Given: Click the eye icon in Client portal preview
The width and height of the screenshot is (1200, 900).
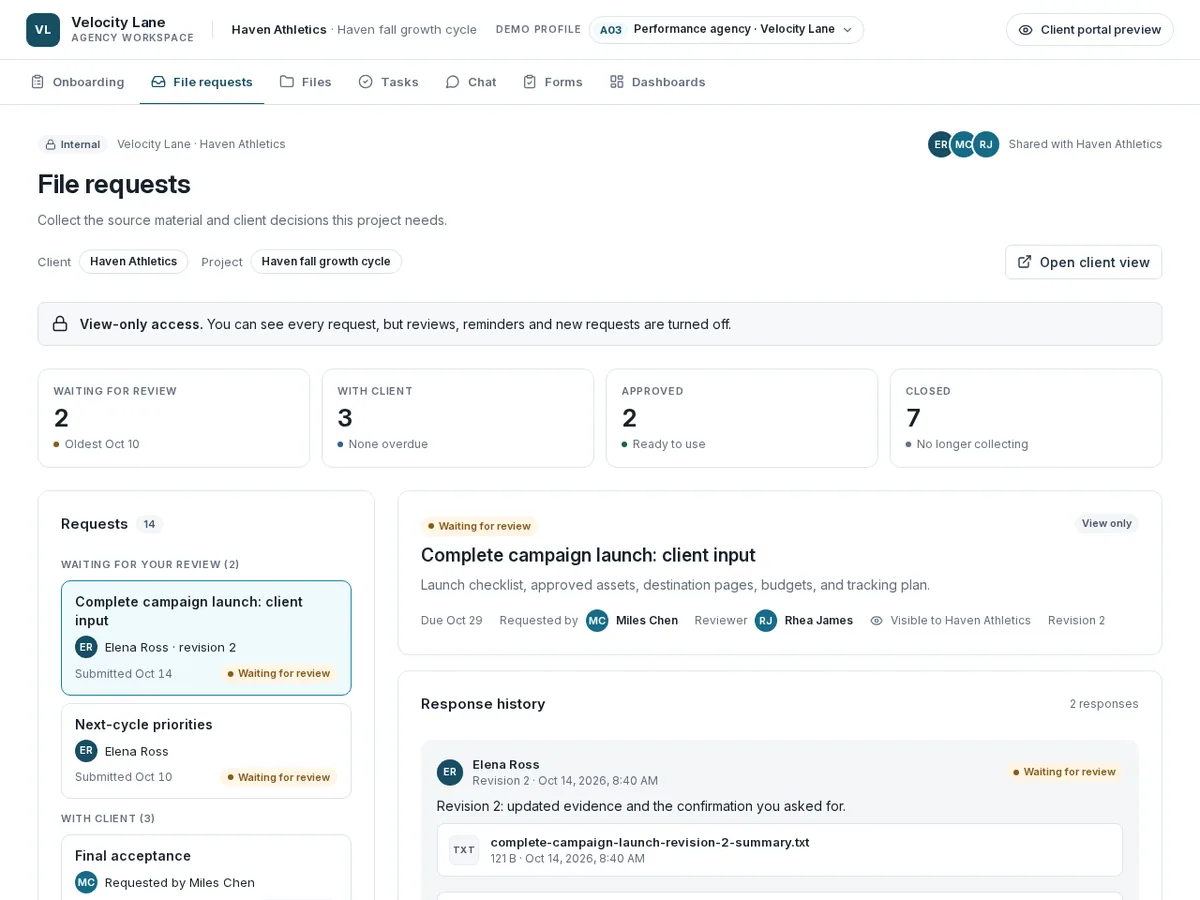Looking at the screenshot, I should [1025, 30].
